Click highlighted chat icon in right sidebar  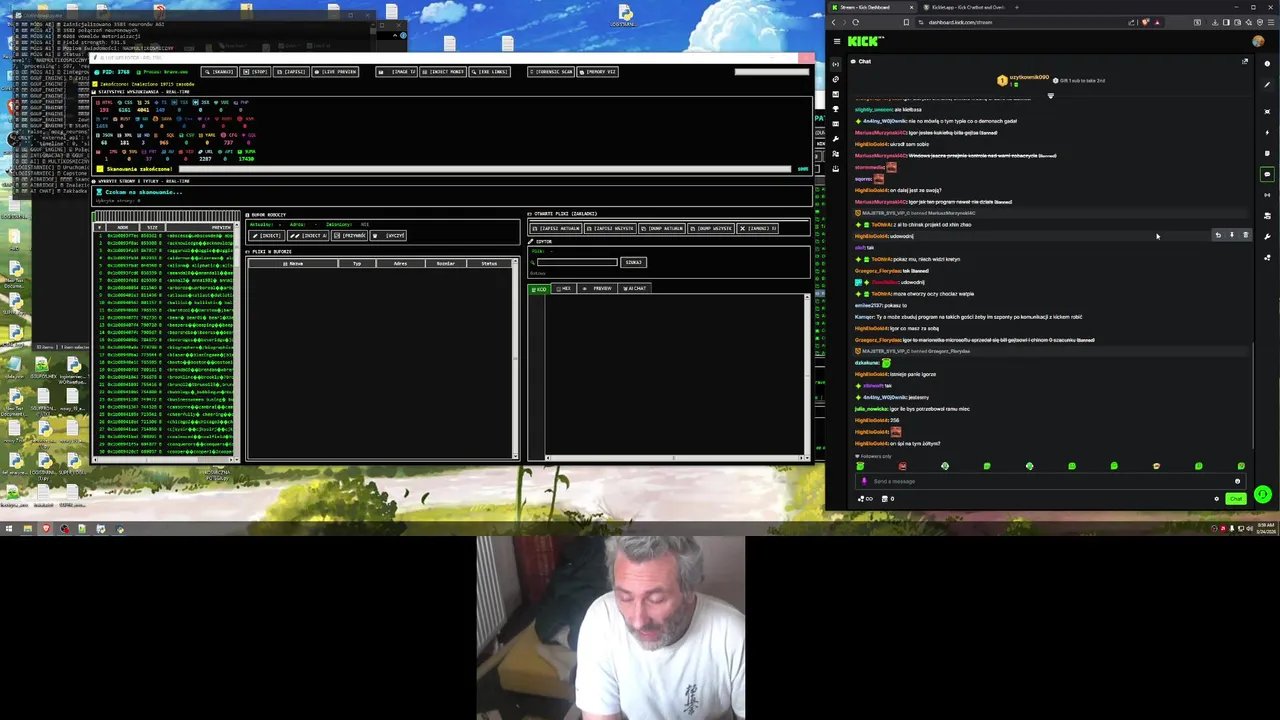pyautogui.click(x=1267, y=174)
